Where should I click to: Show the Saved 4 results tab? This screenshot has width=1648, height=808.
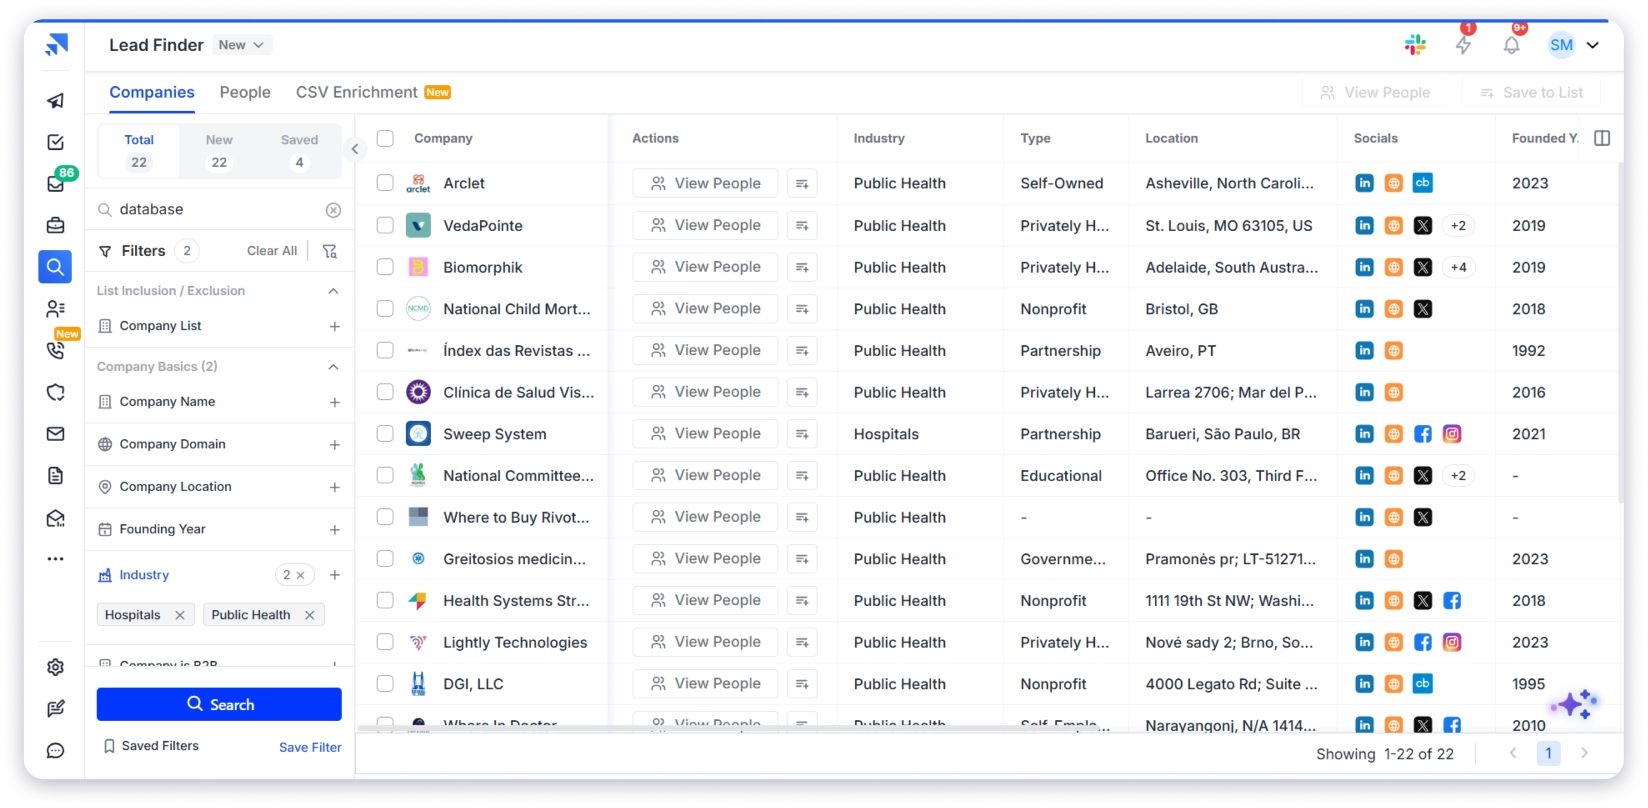tap(299, 151)
